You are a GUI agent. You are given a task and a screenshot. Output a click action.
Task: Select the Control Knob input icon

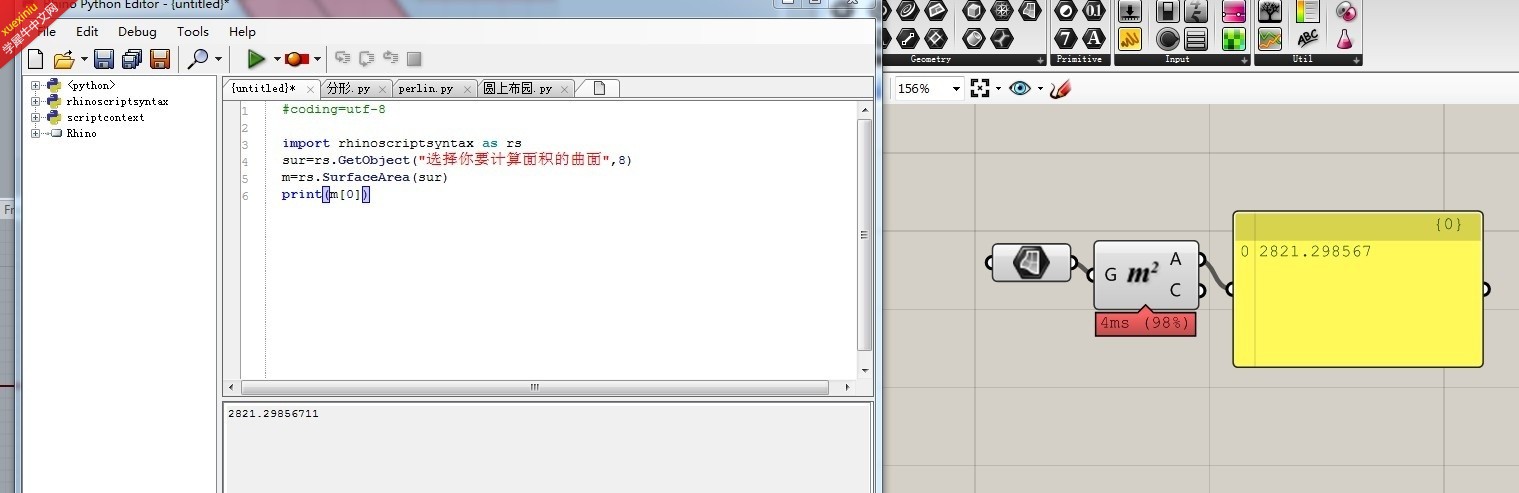pos(1167,38)
